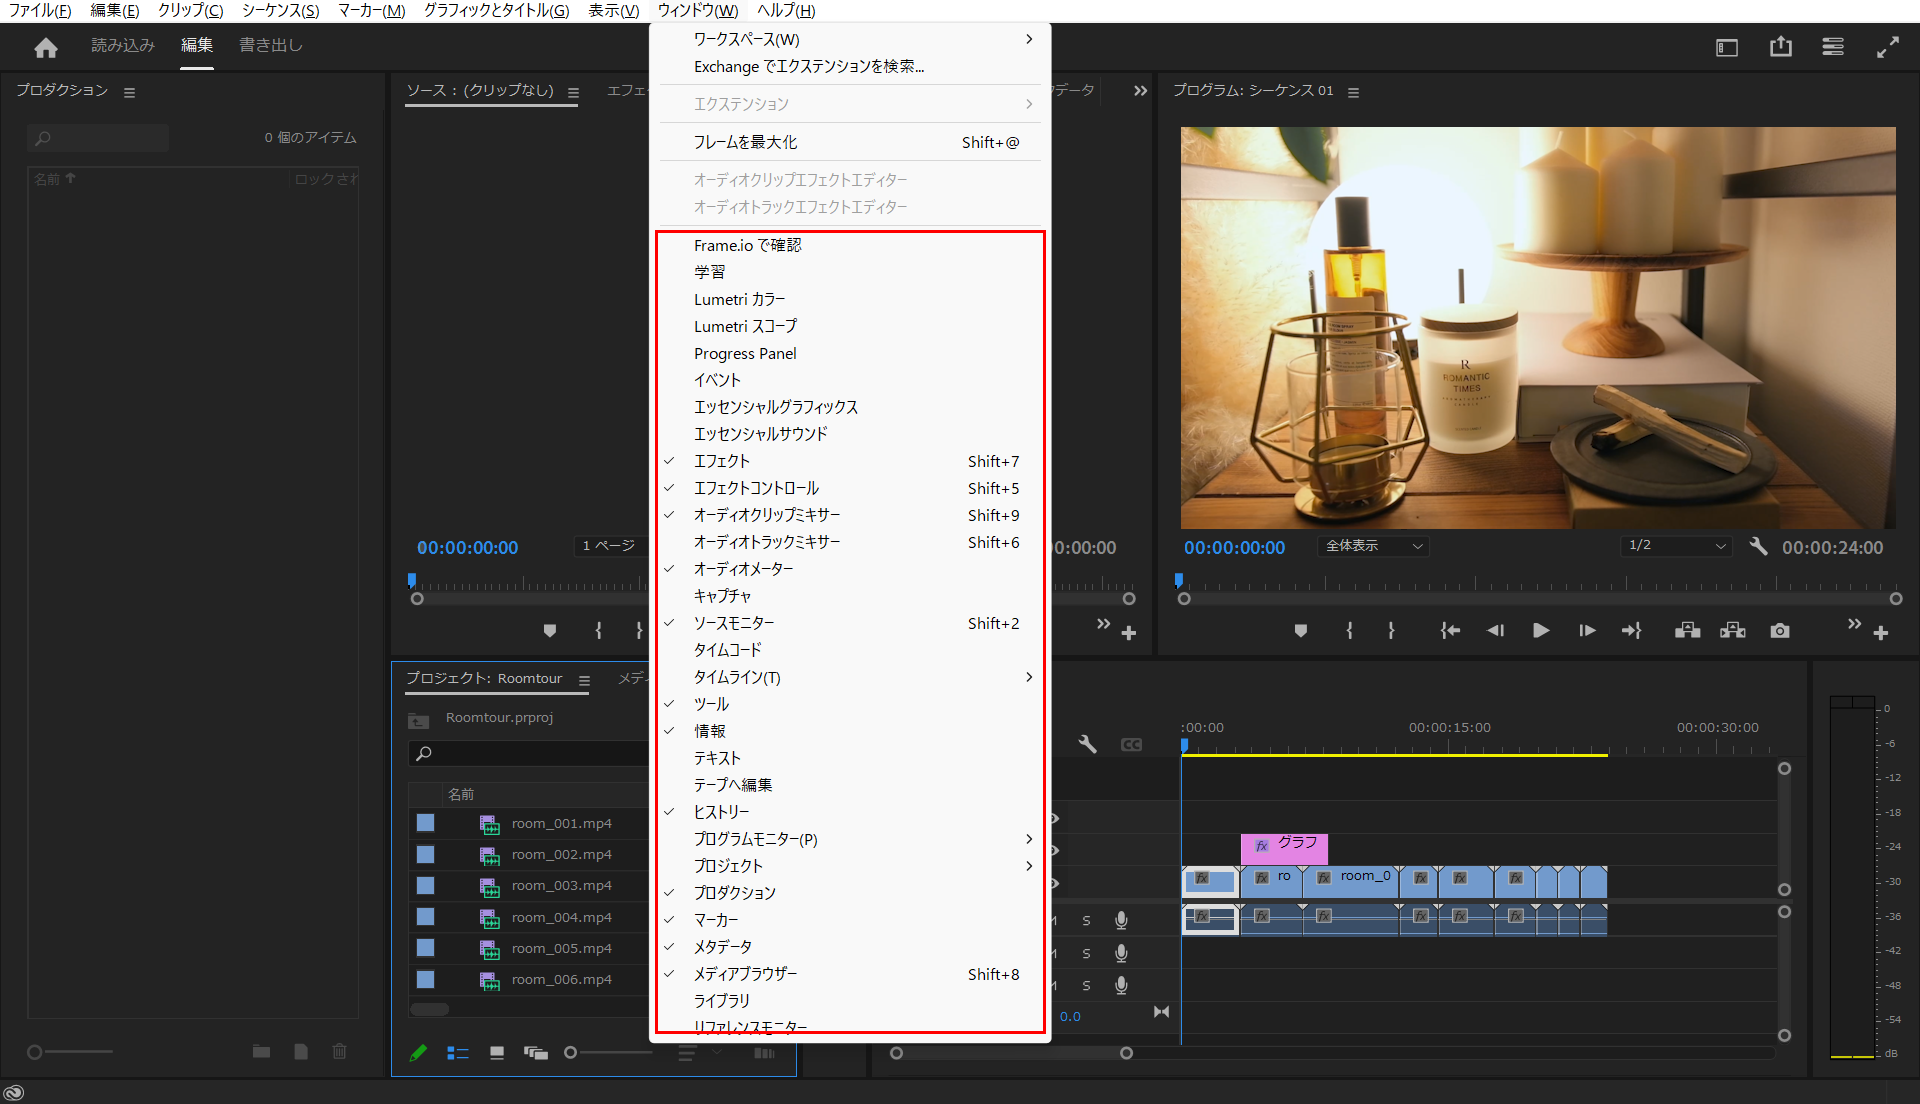Switch project panel to list view

click(x=458, y=1053)
